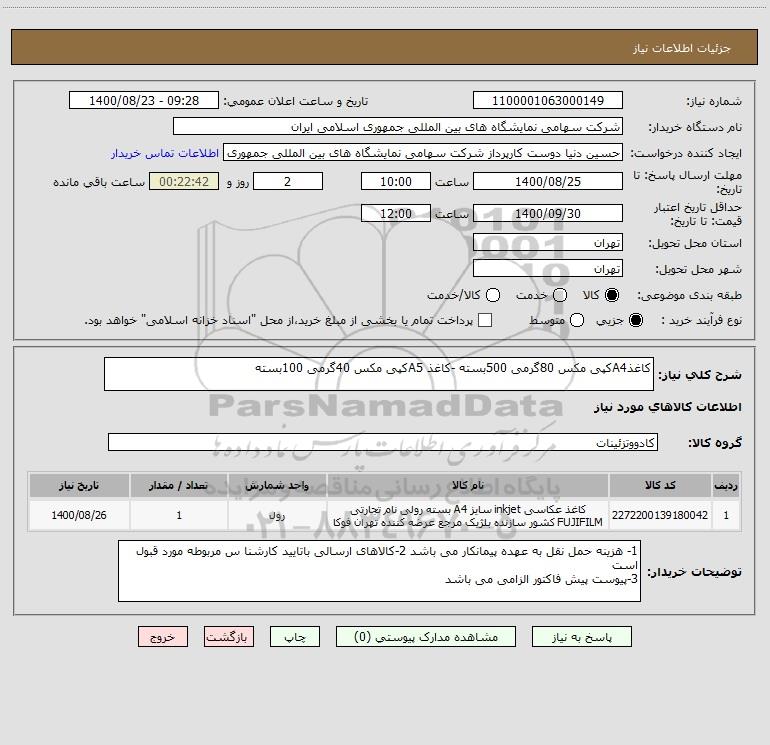
Task: Click the اطلاعات کالاهای مورد نیاز heading
Action: [668, 407]
